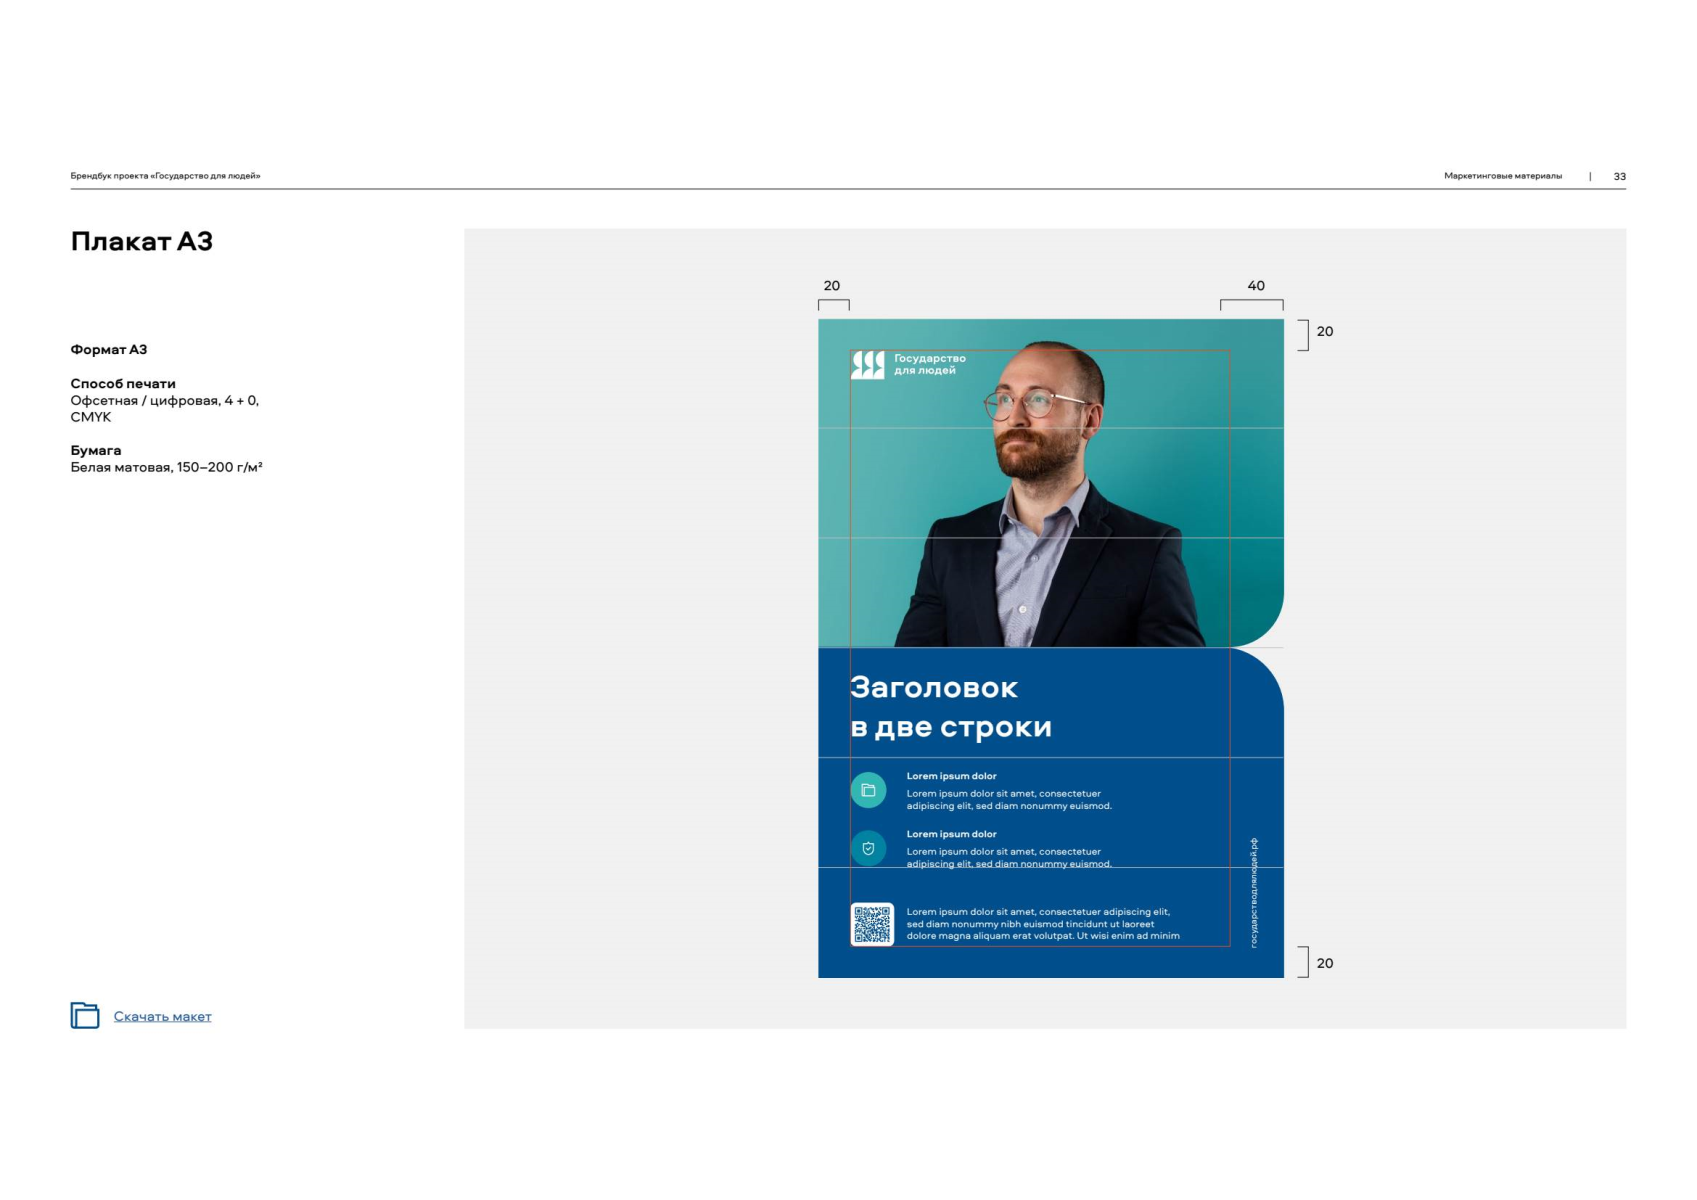The height and width of the screenshot is (1200, 1697).
Task: Select the Плакат А3 page title
Action: tap(142, 242)
